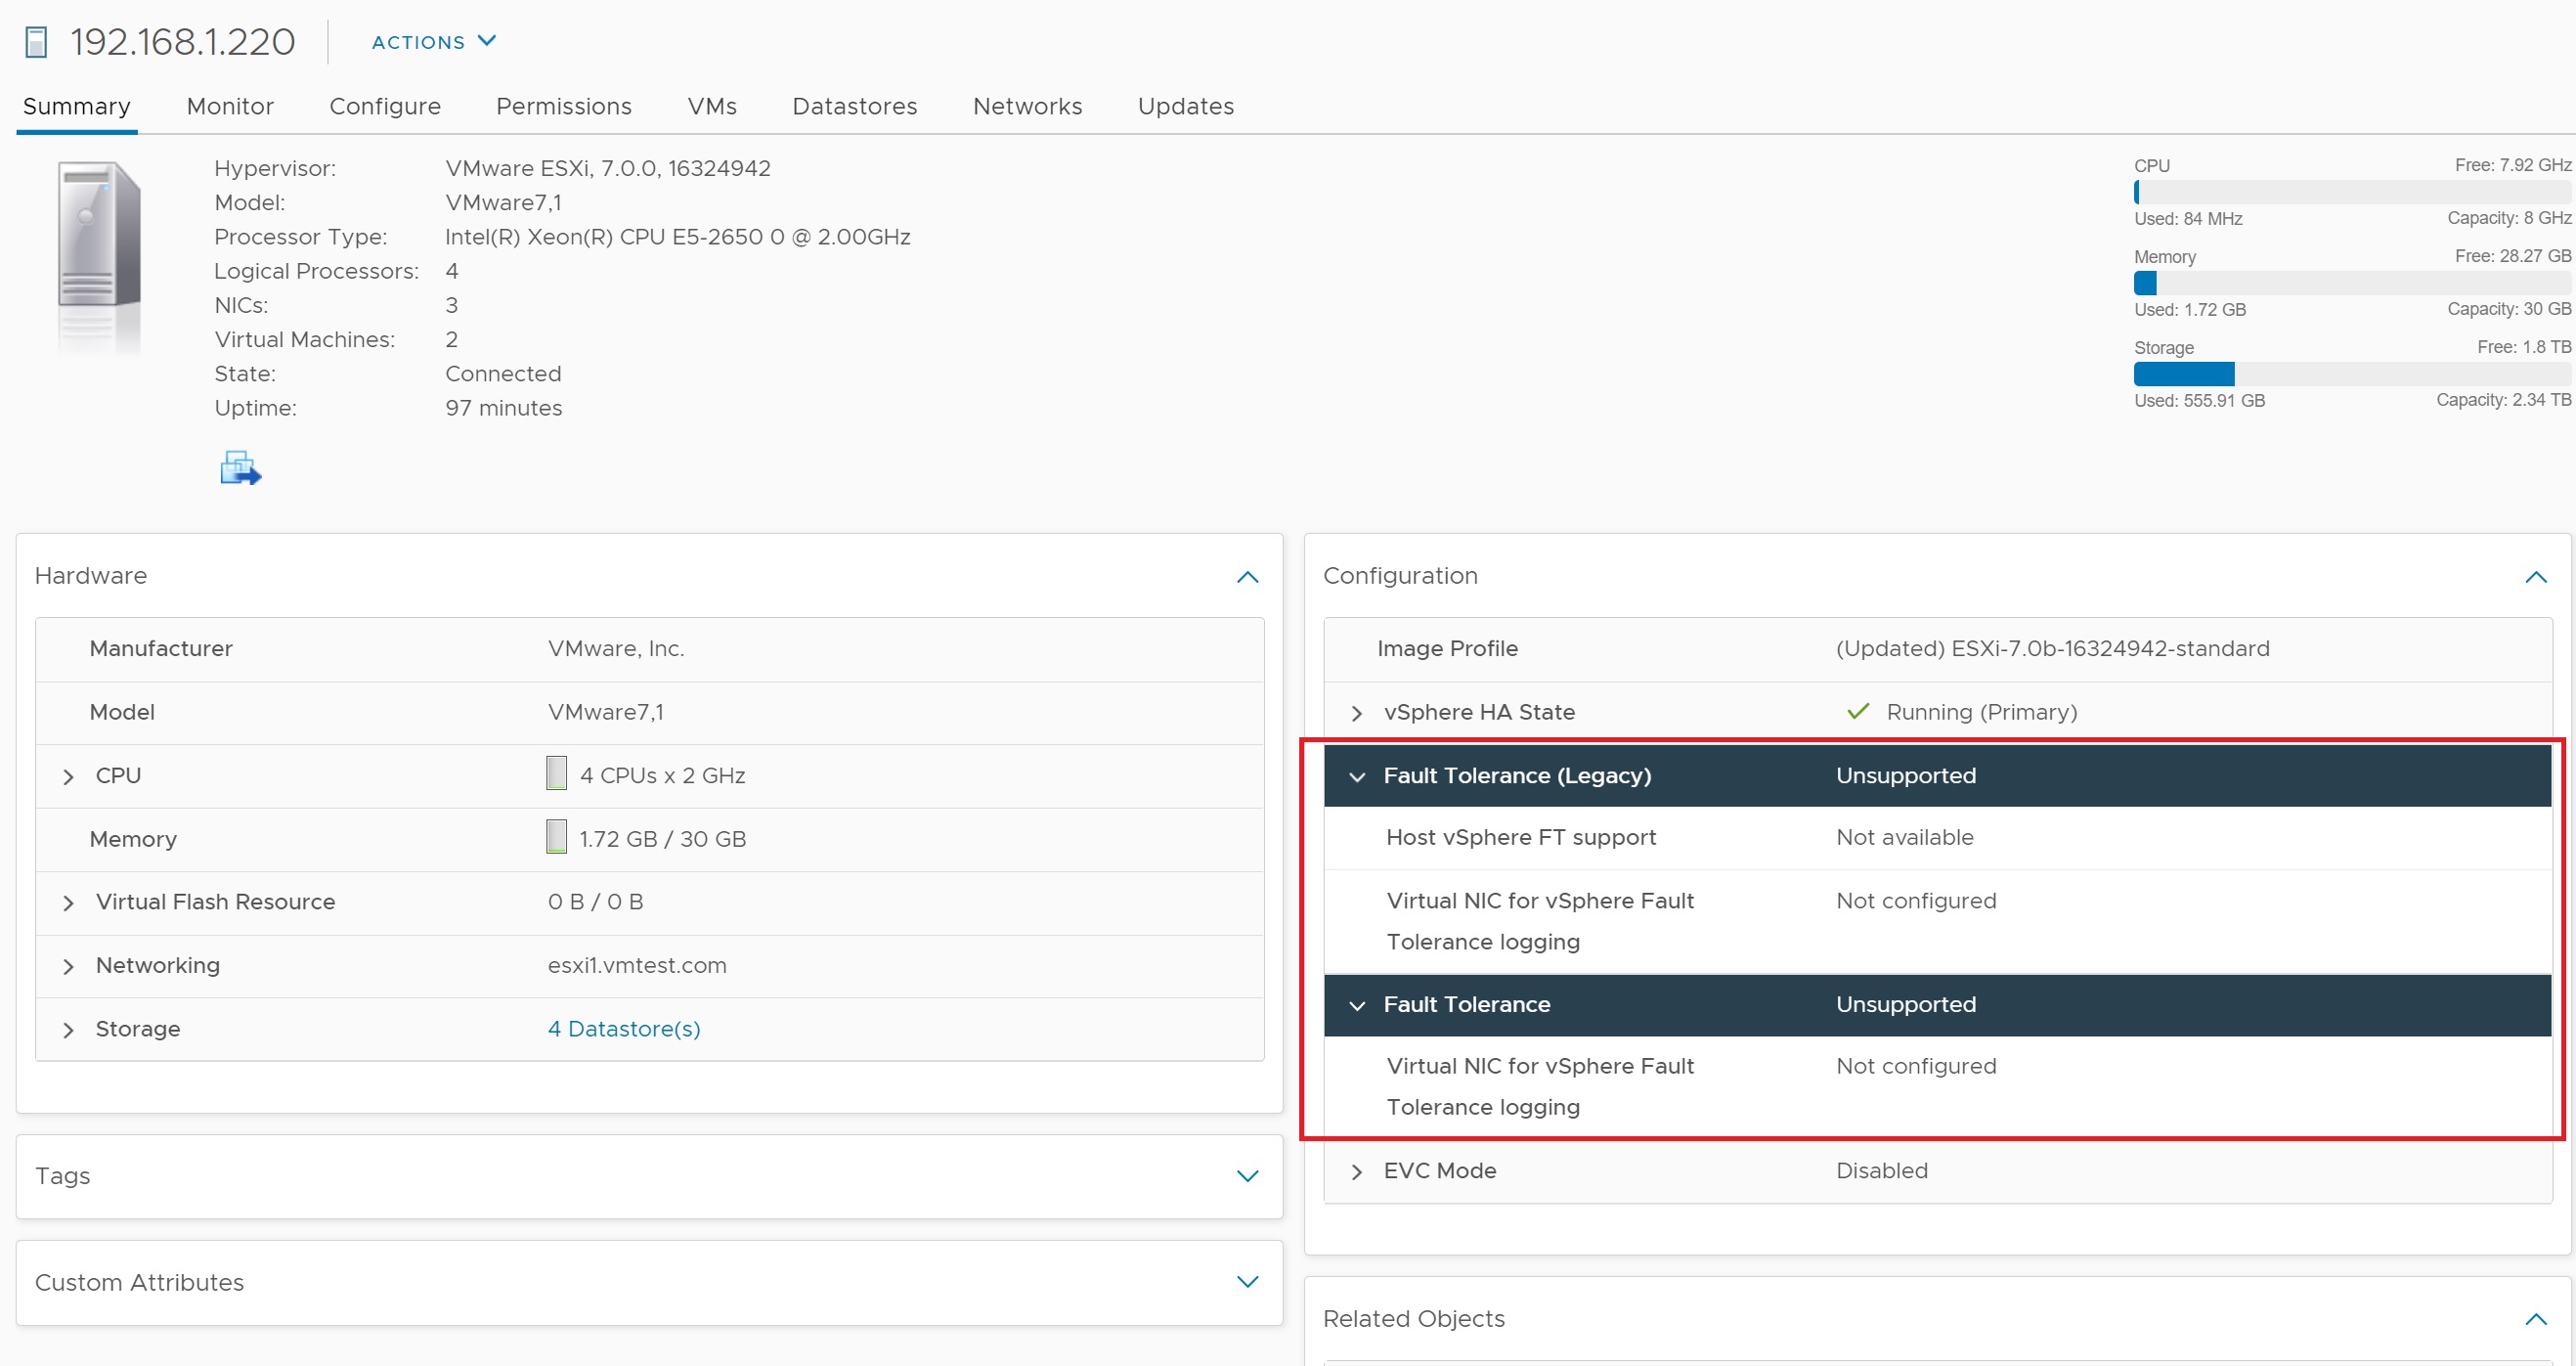
Task: Collapse the Configuration panel
Action: click(2535, 577)
